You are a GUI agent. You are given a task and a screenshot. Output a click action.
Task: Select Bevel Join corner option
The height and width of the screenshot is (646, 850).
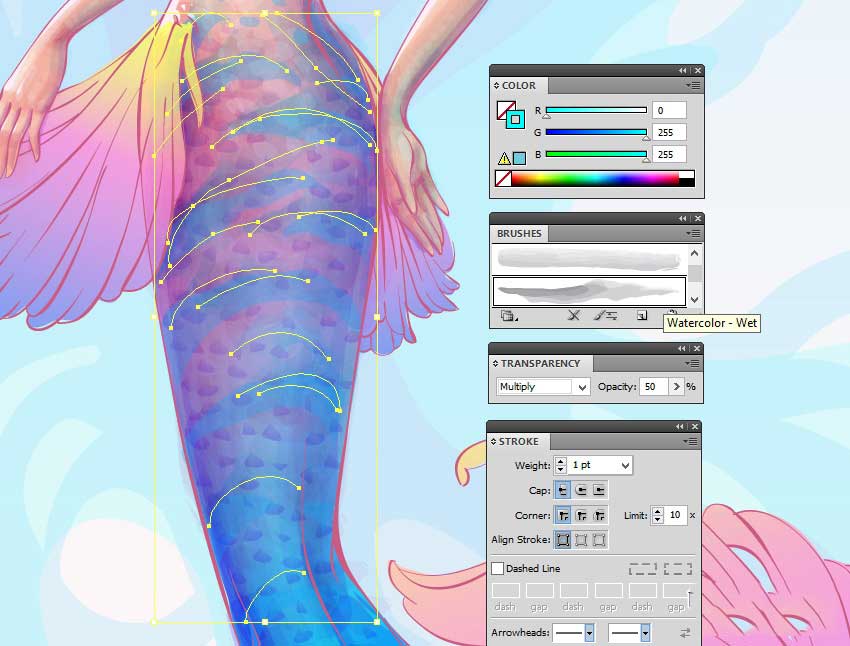pos(599,515)
